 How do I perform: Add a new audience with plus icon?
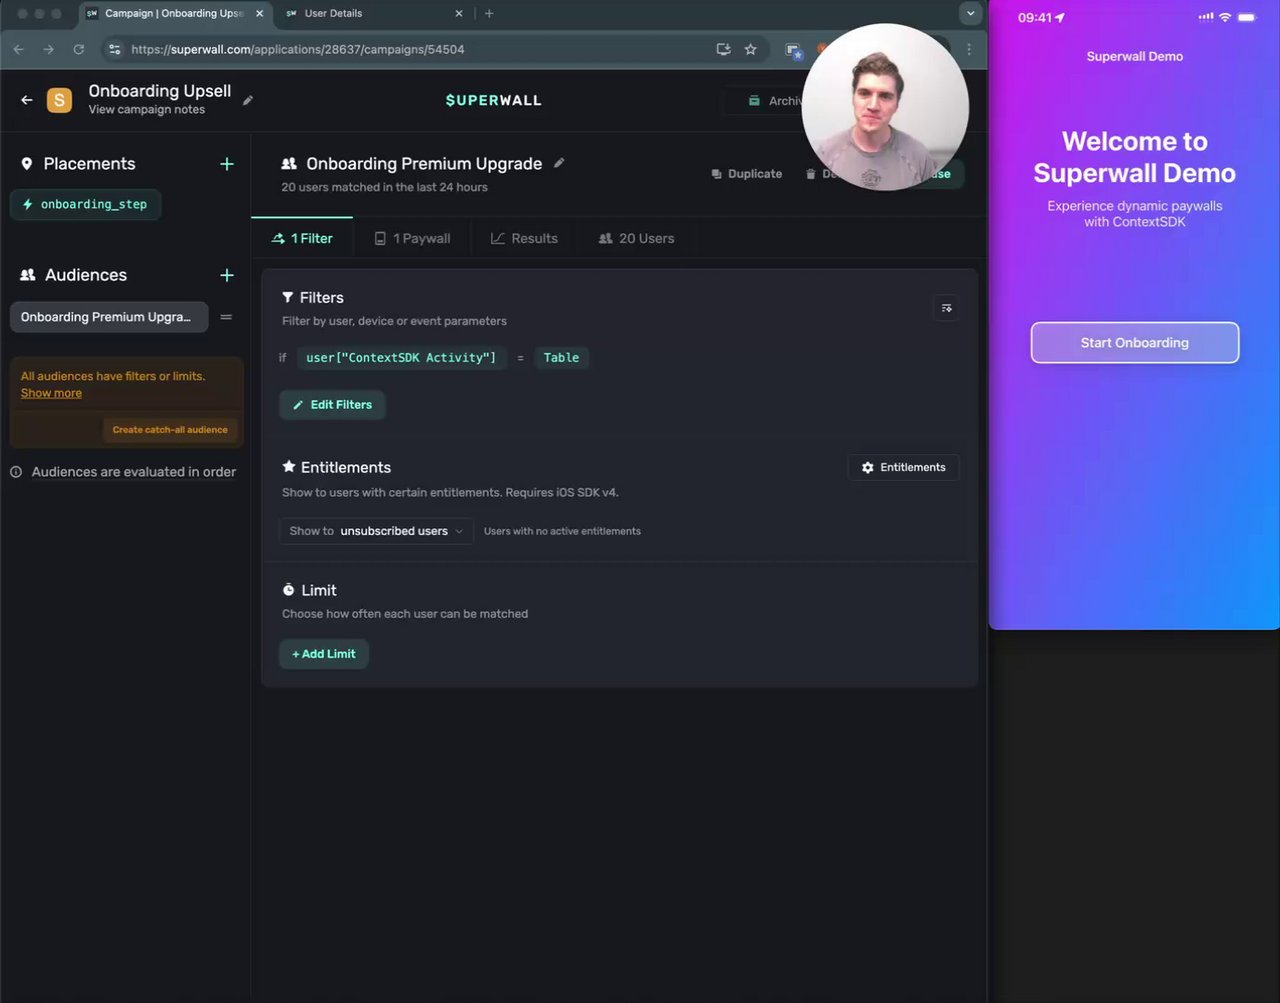pyautogui.click(x=227, y=275)
